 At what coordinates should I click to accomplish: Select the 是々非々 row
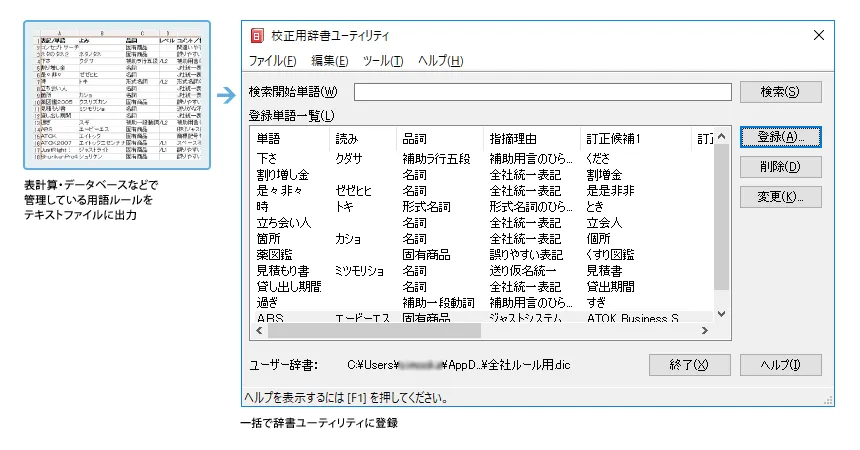point(483,191)
